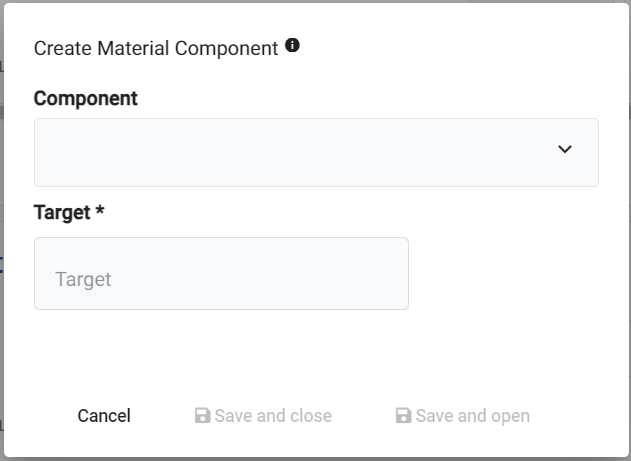Click the Save and close button
The height and width of the screenshot is (461, 631).
(263, 416)
